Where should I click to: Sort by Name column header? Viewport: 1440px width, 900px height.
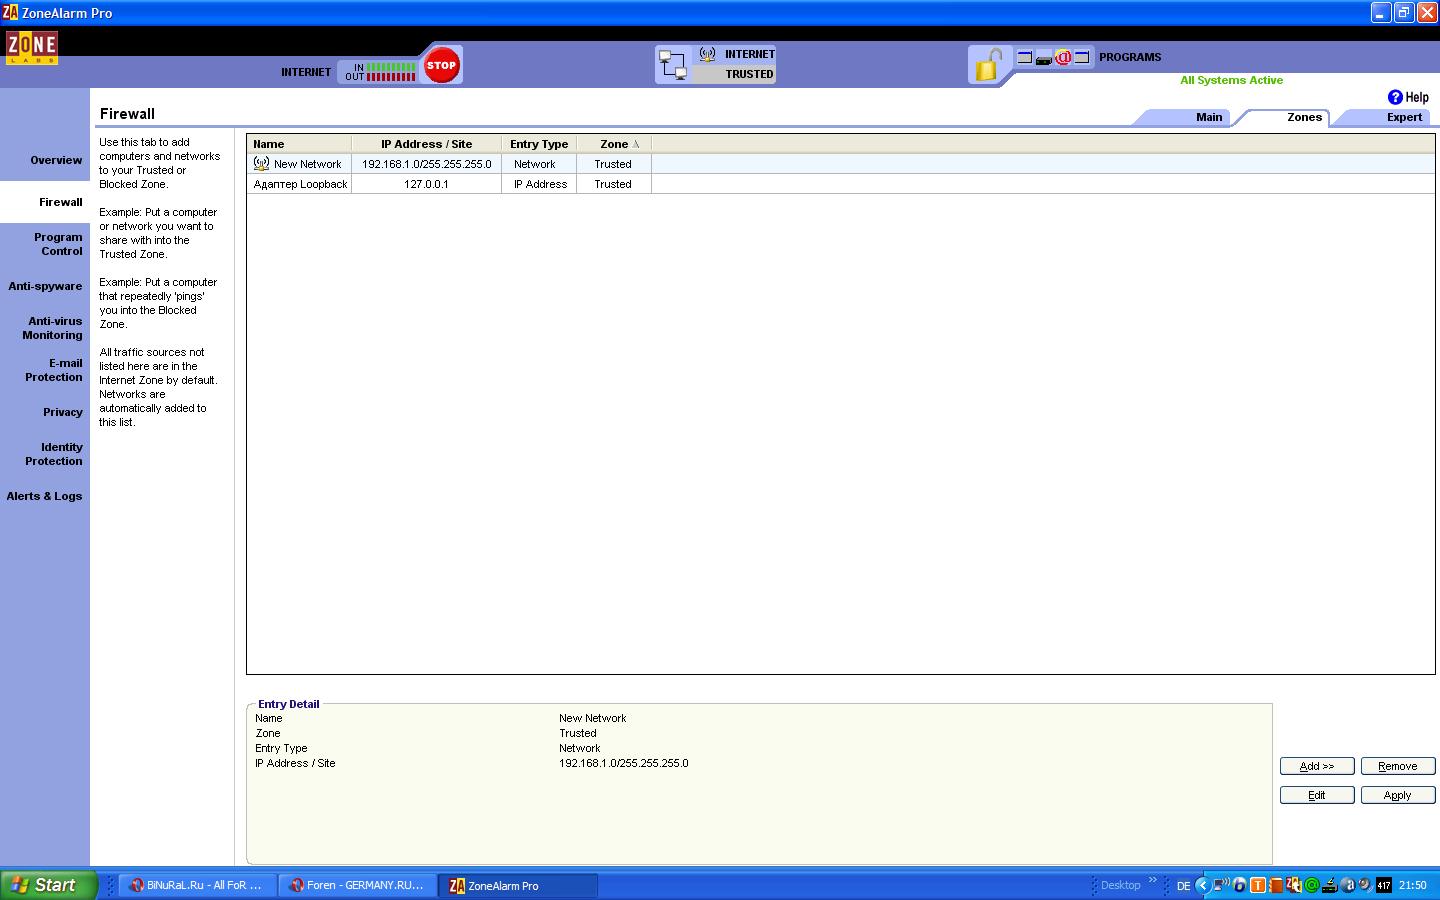coord(299,144)
